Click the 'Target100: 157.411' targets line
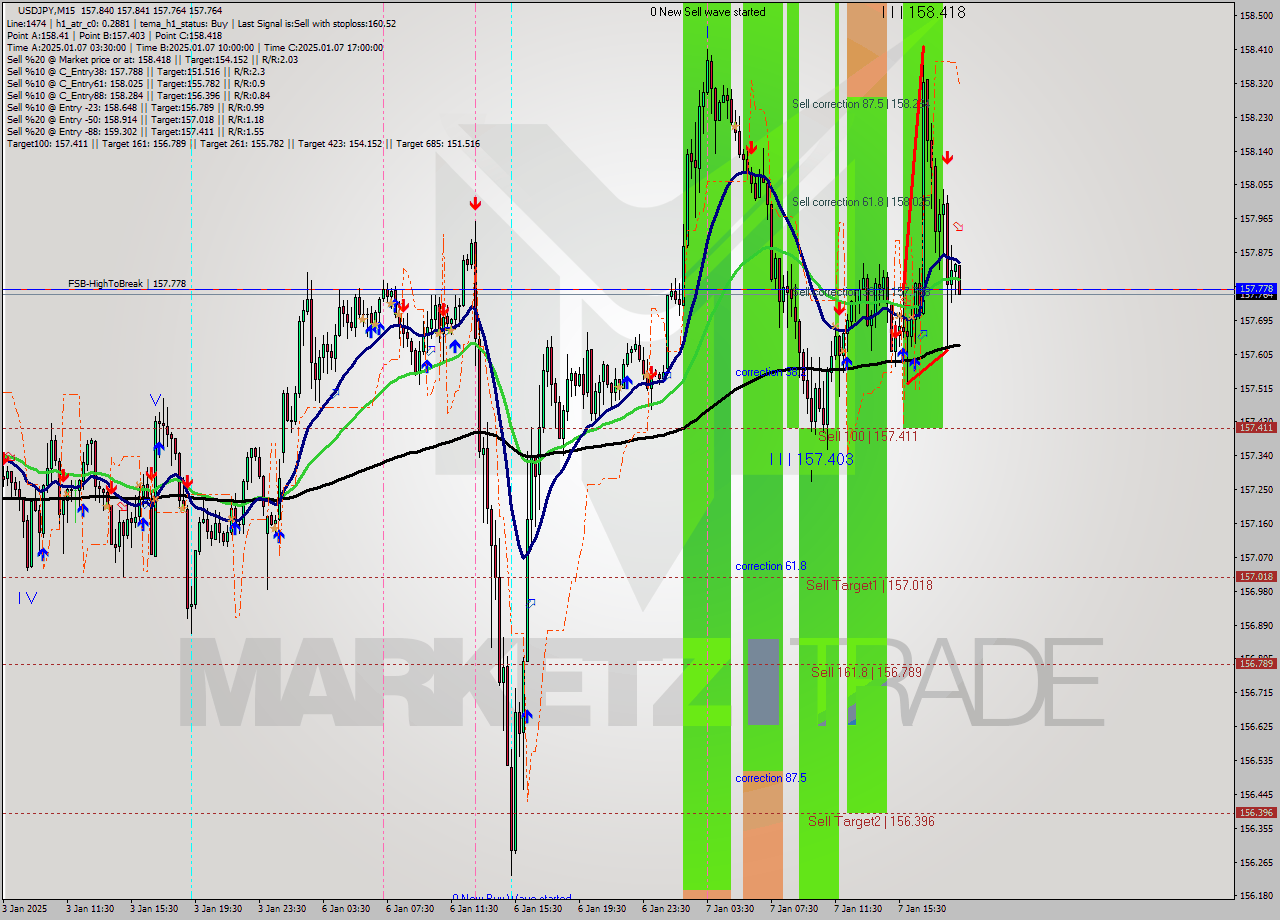 click(x=243, y=143)
